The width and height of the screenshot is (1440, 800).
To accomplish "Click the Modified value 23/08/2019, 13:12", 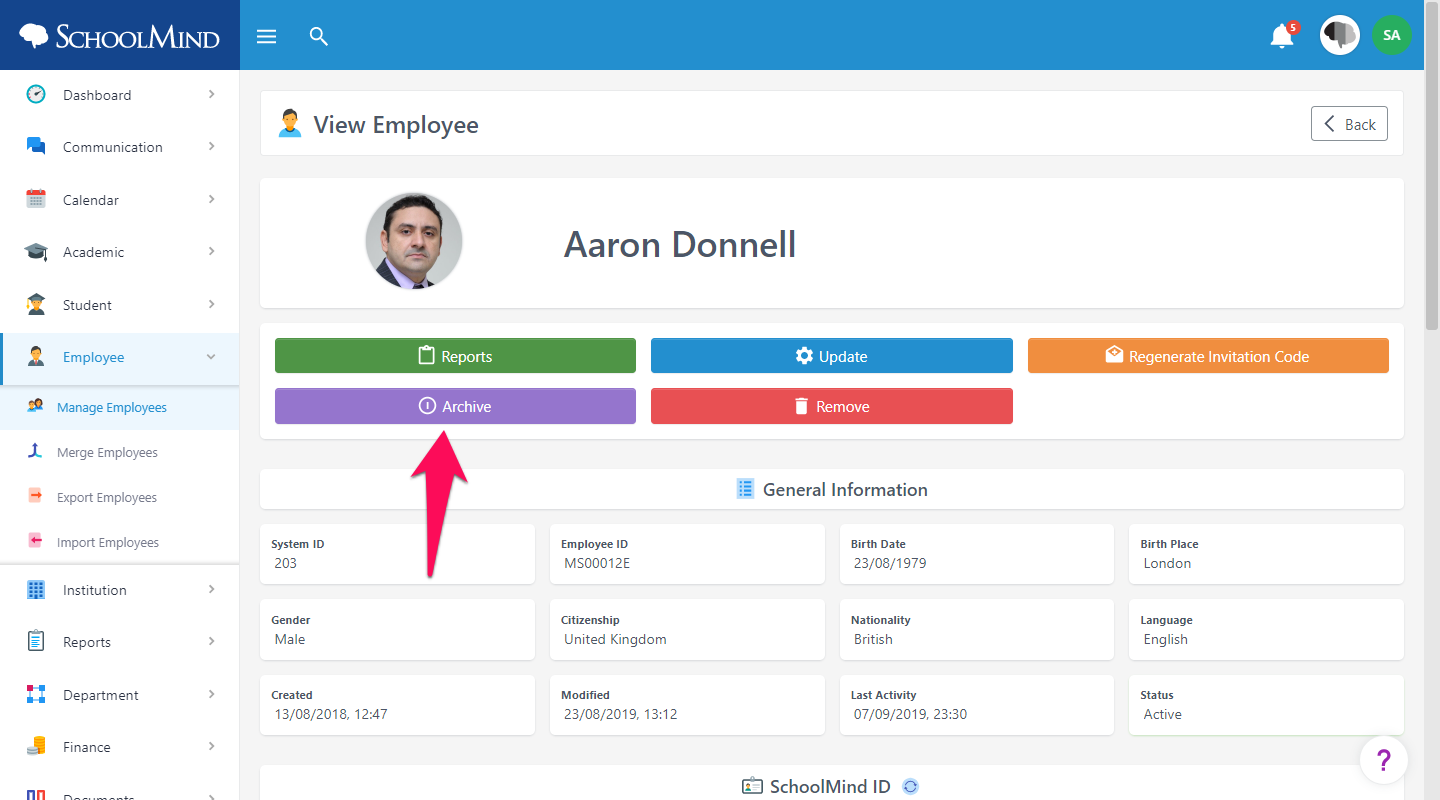I will [621, 714].
